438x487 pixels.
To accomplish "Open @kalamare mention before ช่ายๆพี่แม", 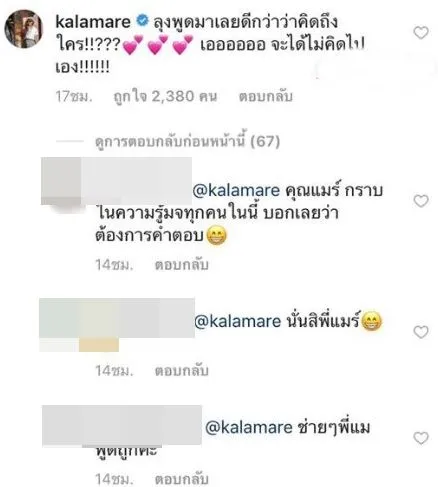I will click(x=249, y=427).
